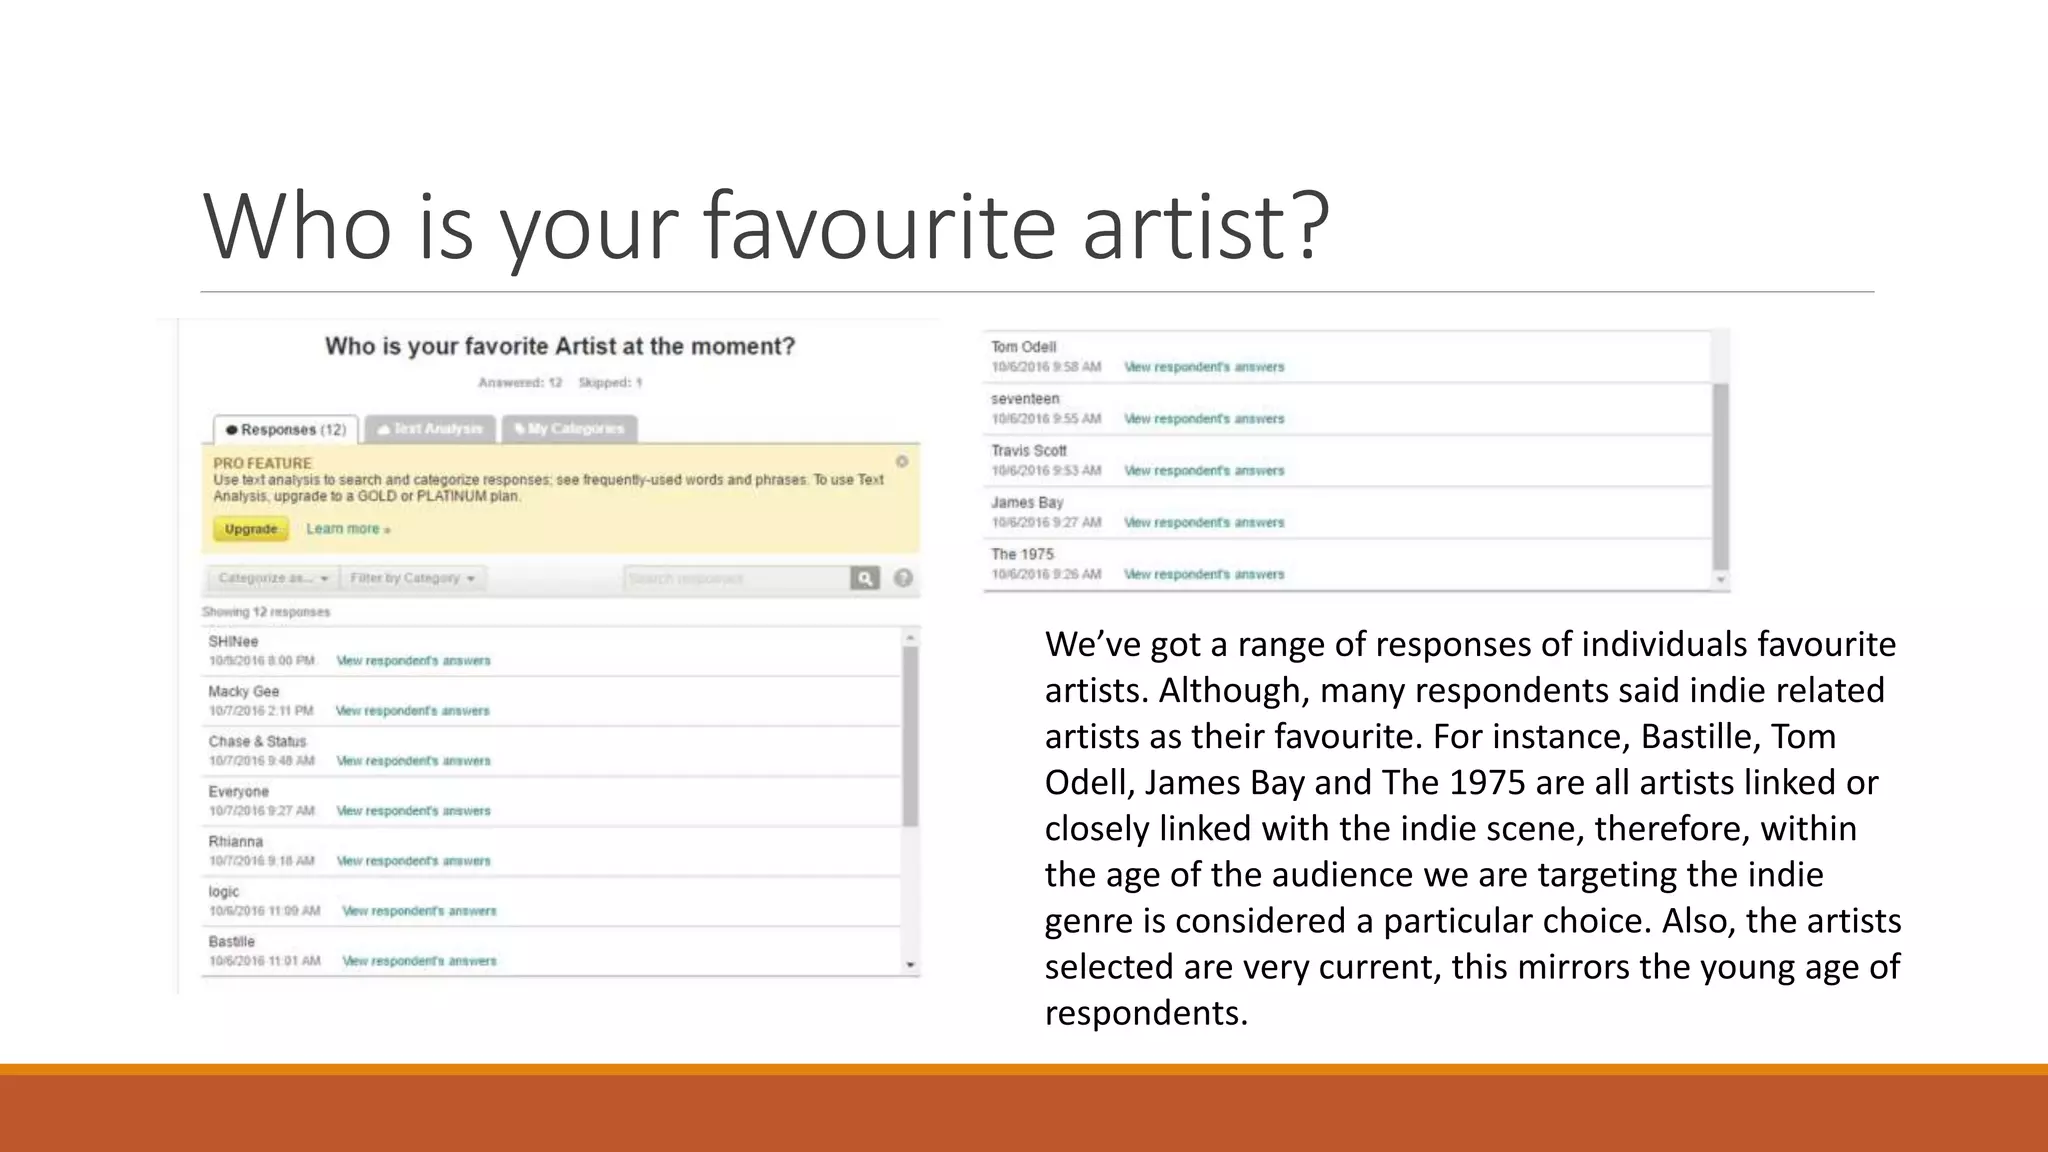
Task: View respondent's answers for James Bay
Action: pyautogui.click(x=1204, y=523)
